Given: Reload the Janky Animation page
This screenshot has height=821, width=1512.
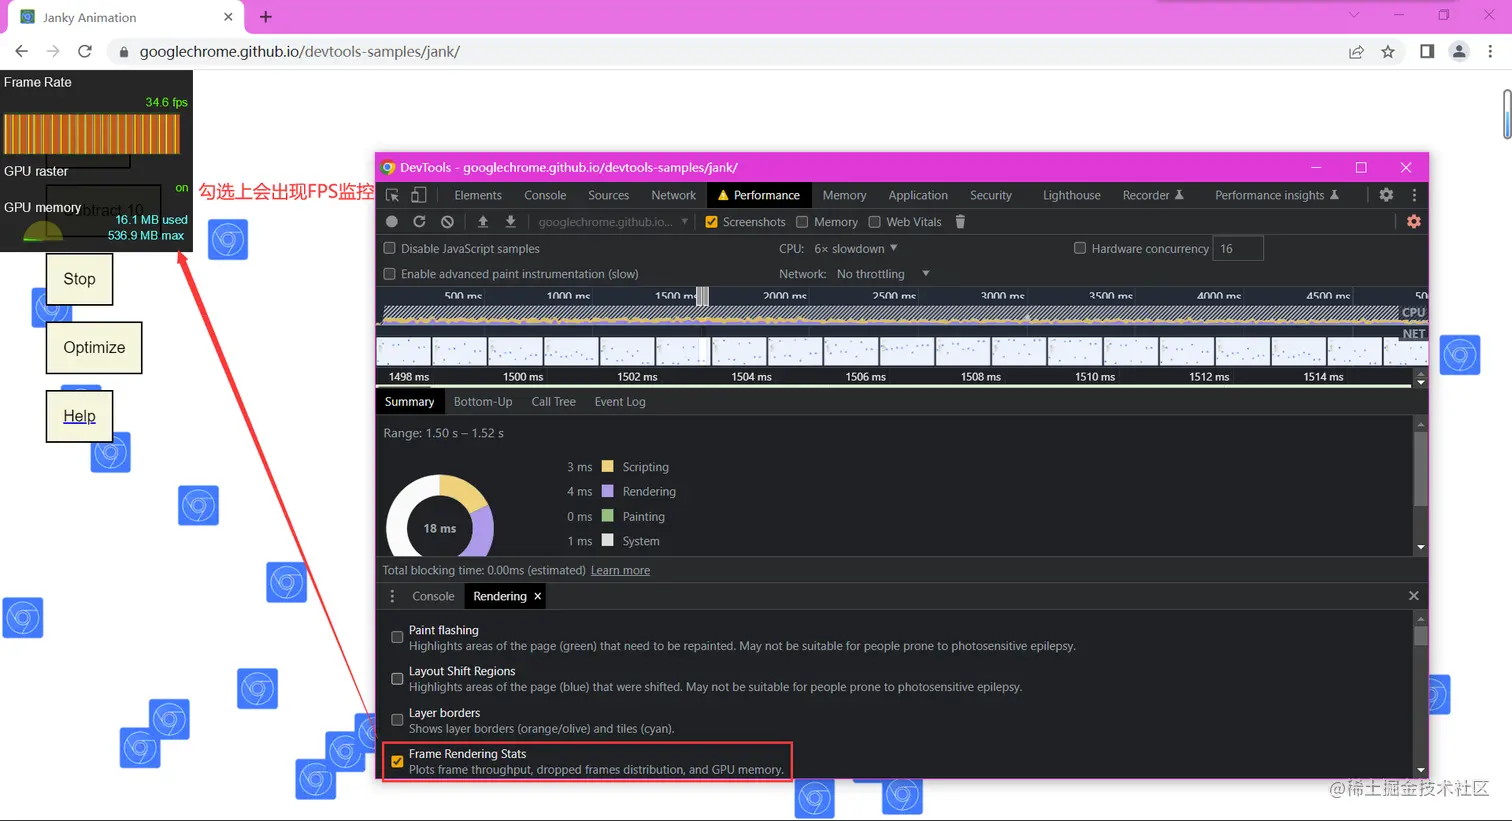Looking at the screenshot, I should click(85, 52).
